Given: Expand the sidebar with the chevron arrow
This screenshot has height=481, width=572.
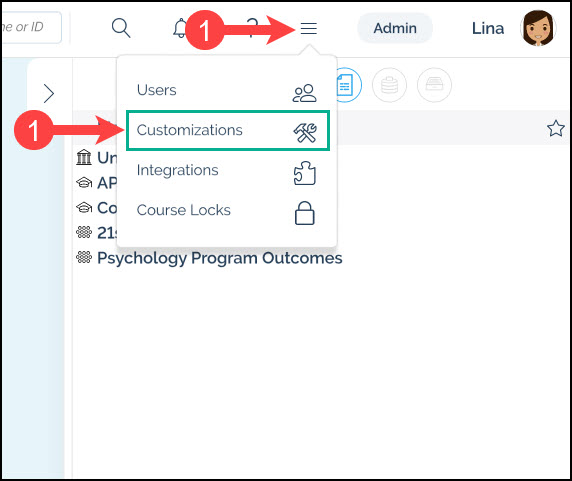Looking at the screenshot, I should click(49, 94).
